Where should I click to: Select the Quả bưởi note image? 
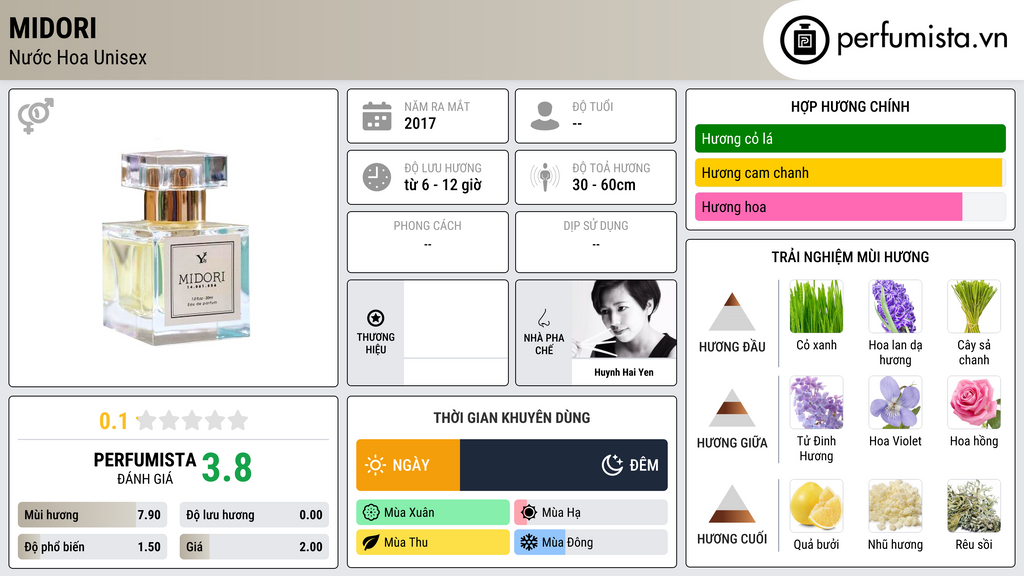click(x=816, y=505)
